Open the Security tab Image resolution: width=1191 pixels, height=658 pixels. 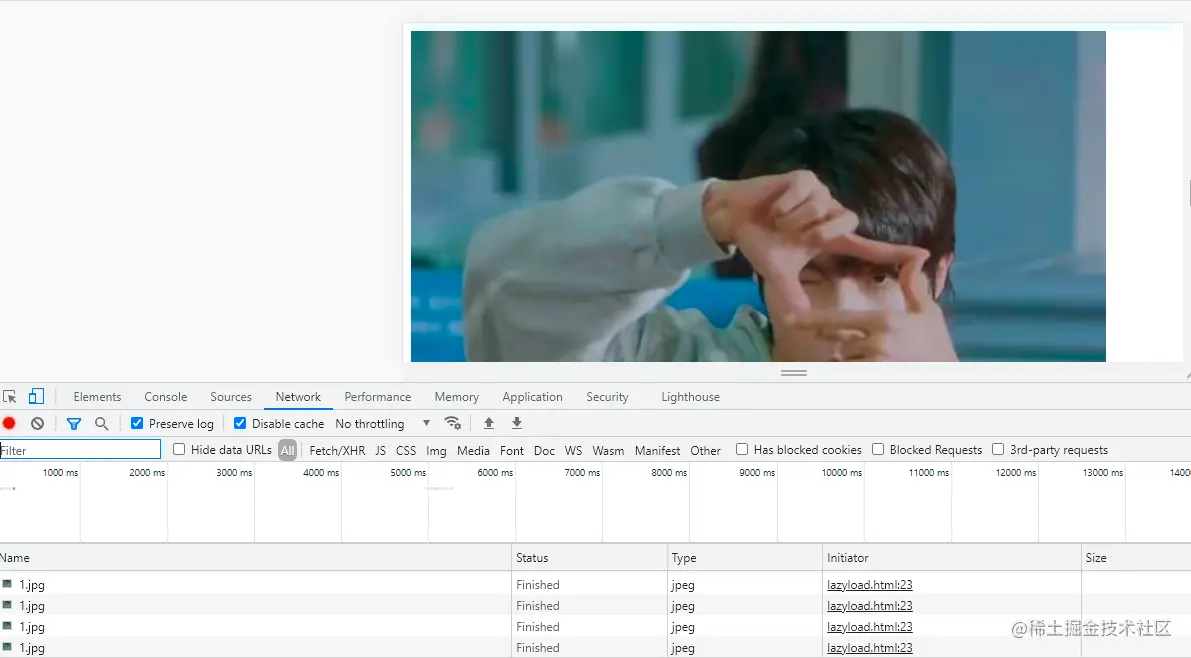click(x=608, y=397)
